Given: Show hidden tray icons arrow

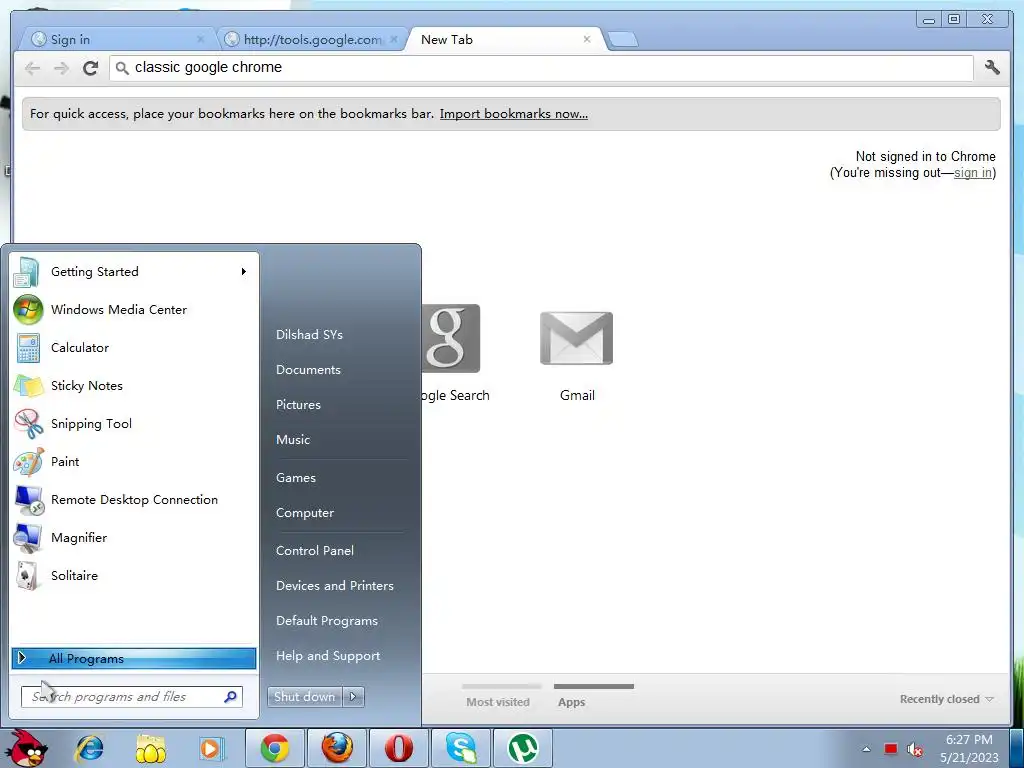Looking at the screenshot, I should [866, 749].
